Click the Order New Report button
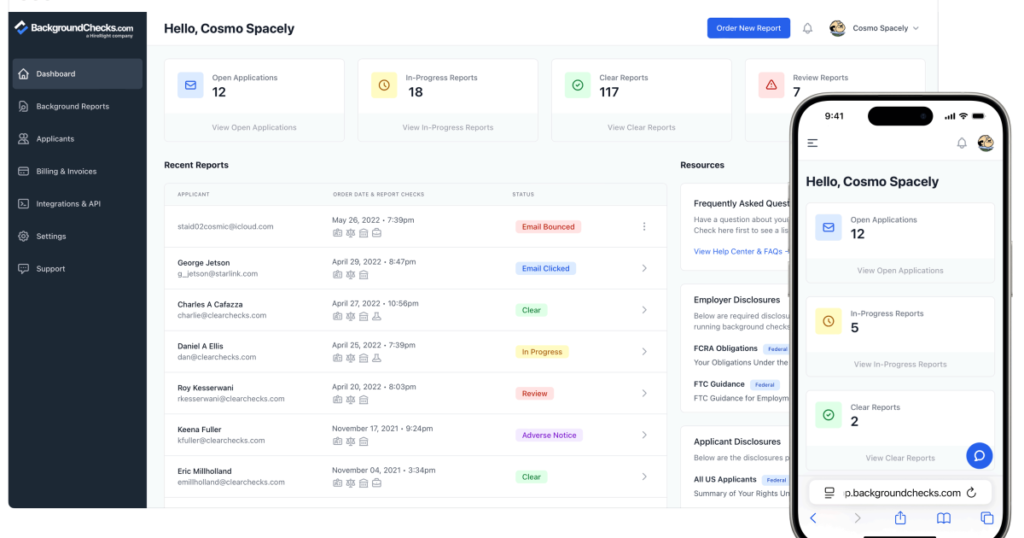The width and height of the screenshot is (1024, 538). [748, 28]
